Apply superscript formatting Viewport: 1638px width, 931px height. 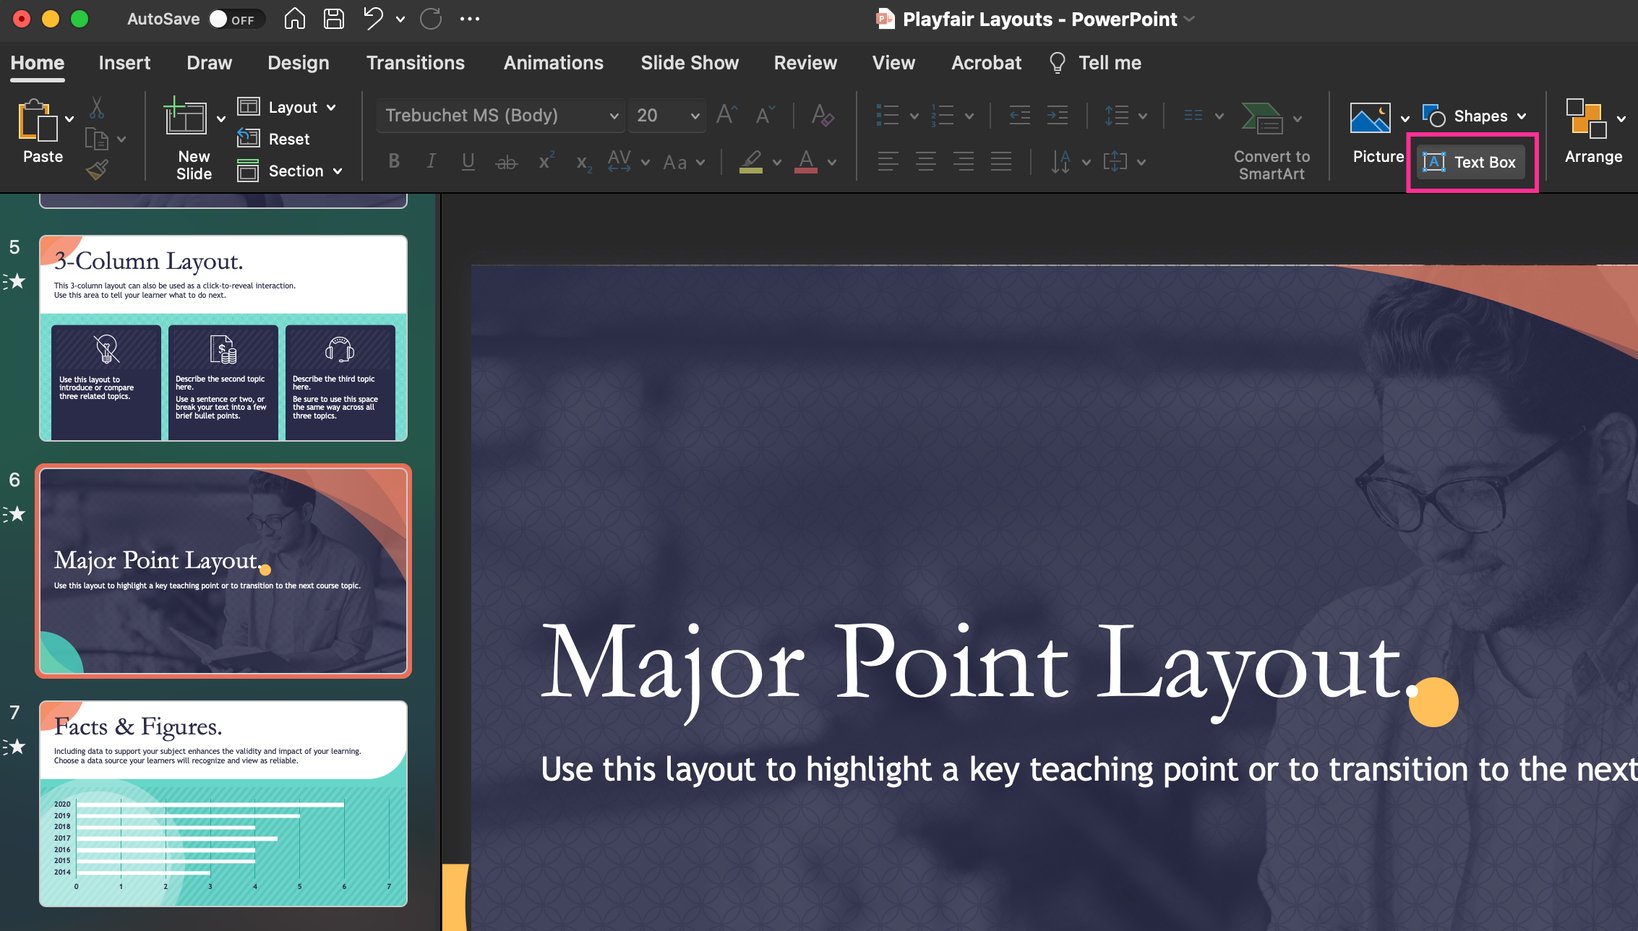click(x=545, y=161)
